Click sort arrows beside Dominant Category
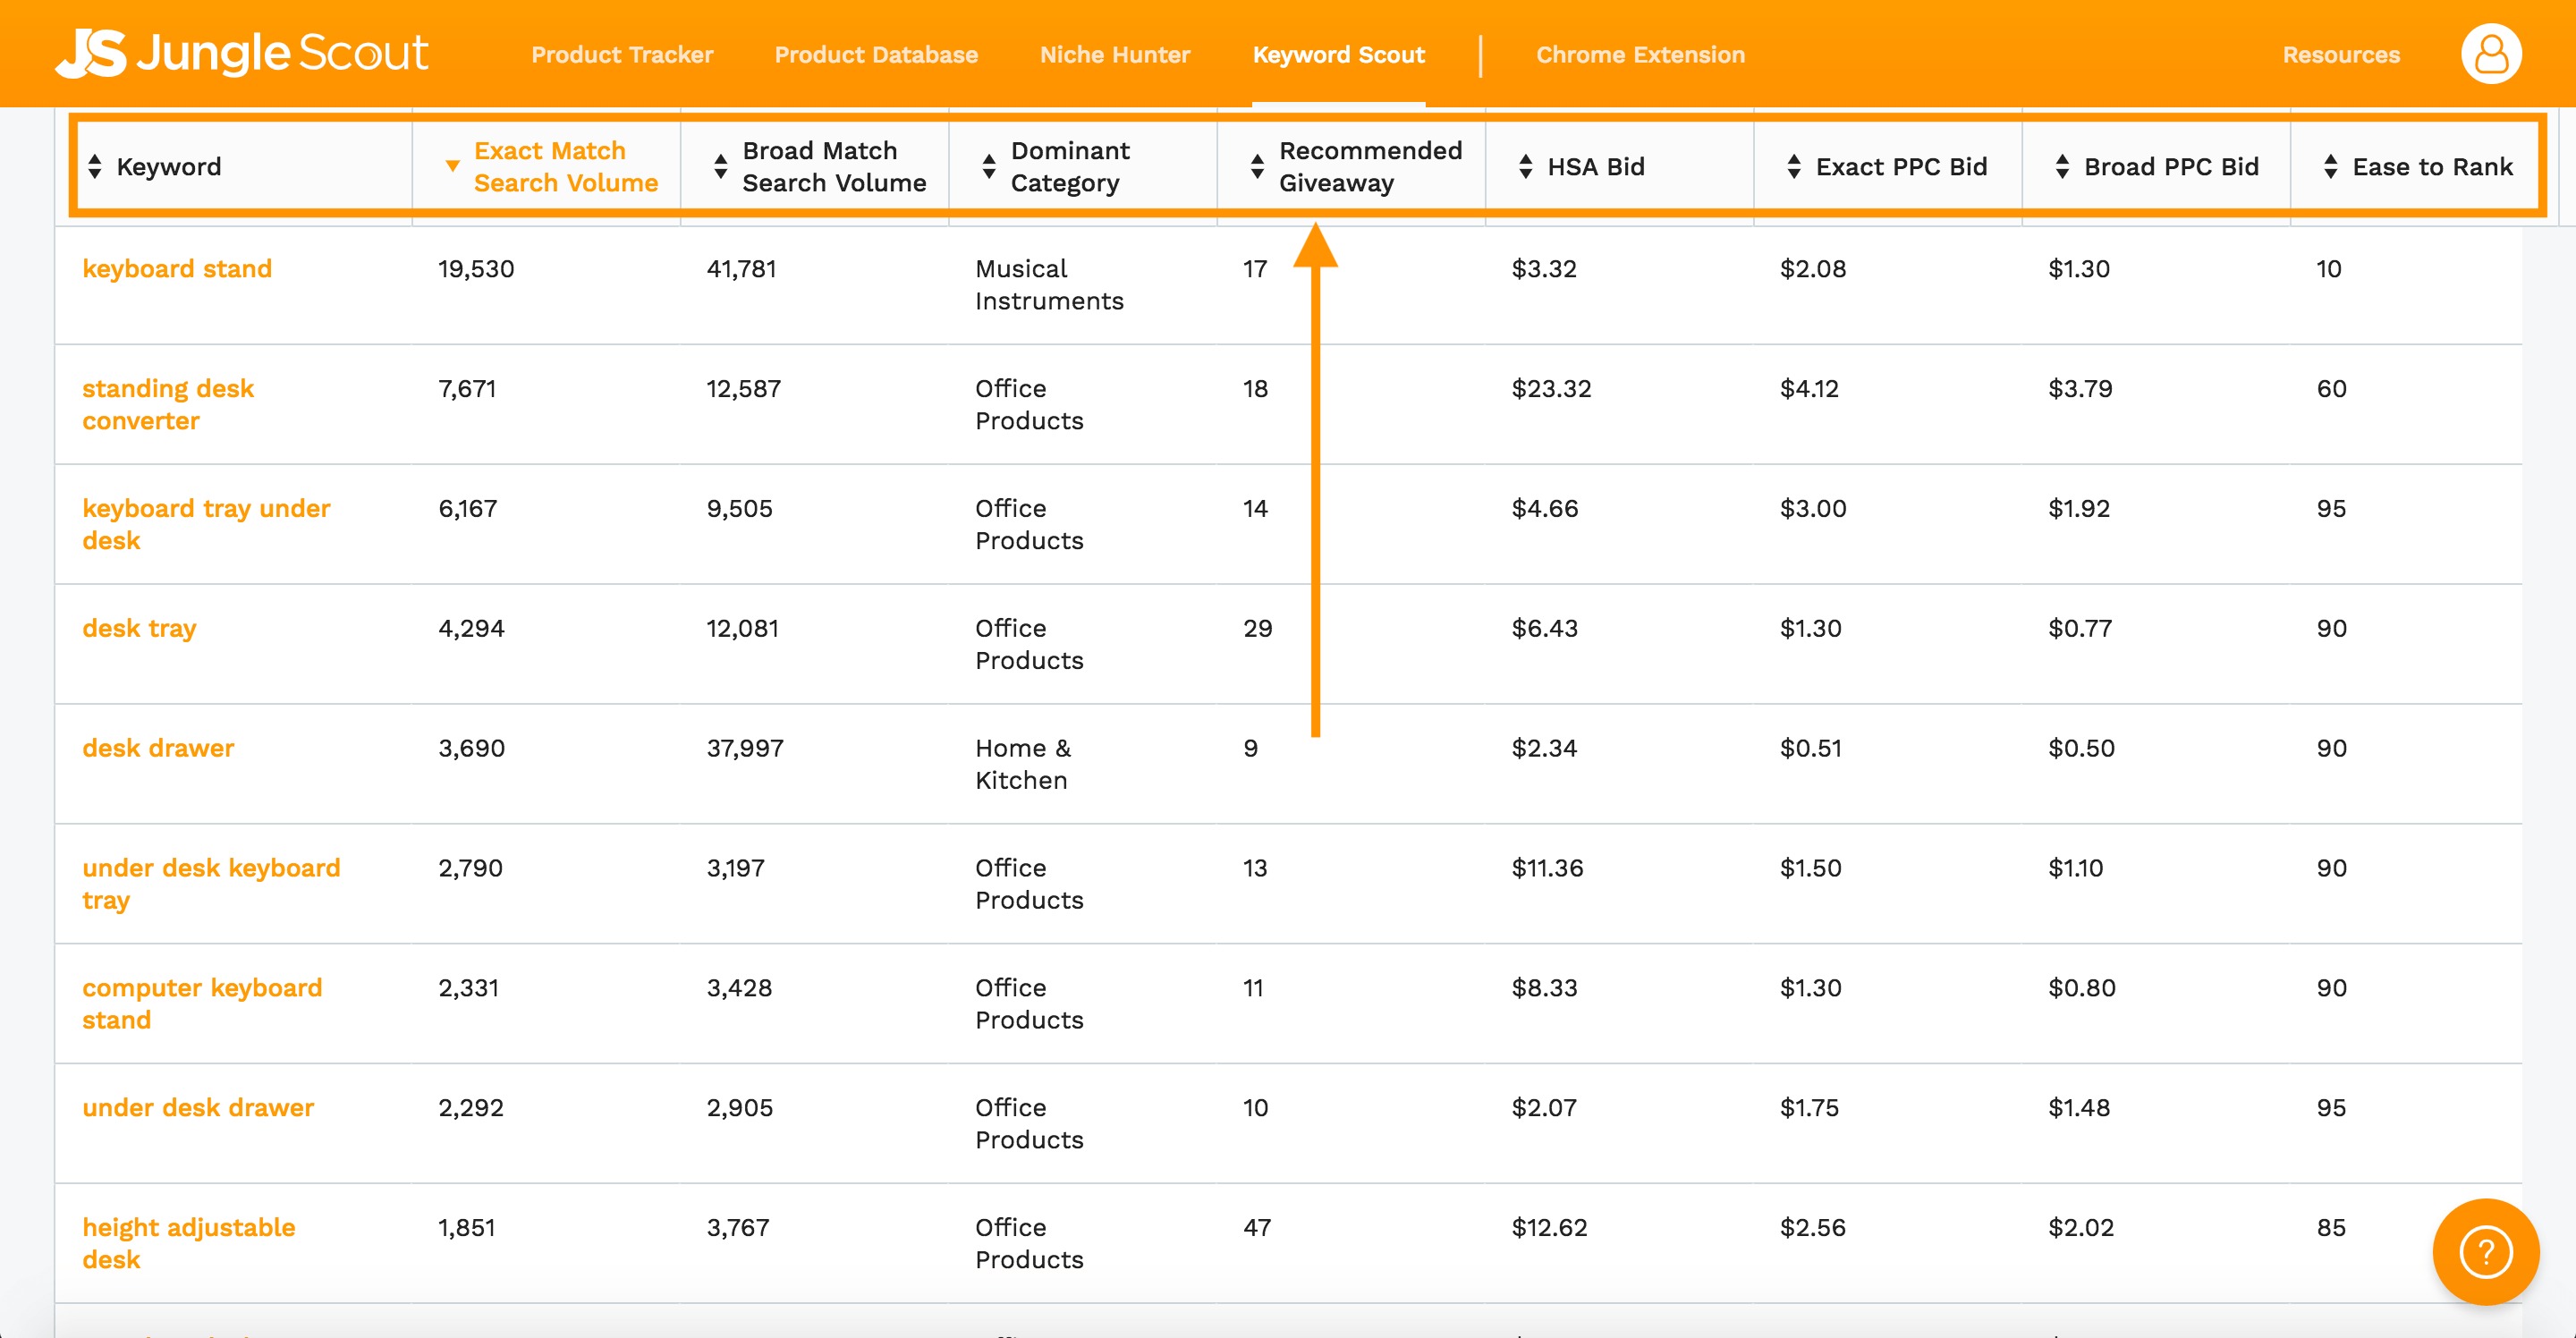This screenshot has height=1338, width=2576. click(x=989, y=166)
